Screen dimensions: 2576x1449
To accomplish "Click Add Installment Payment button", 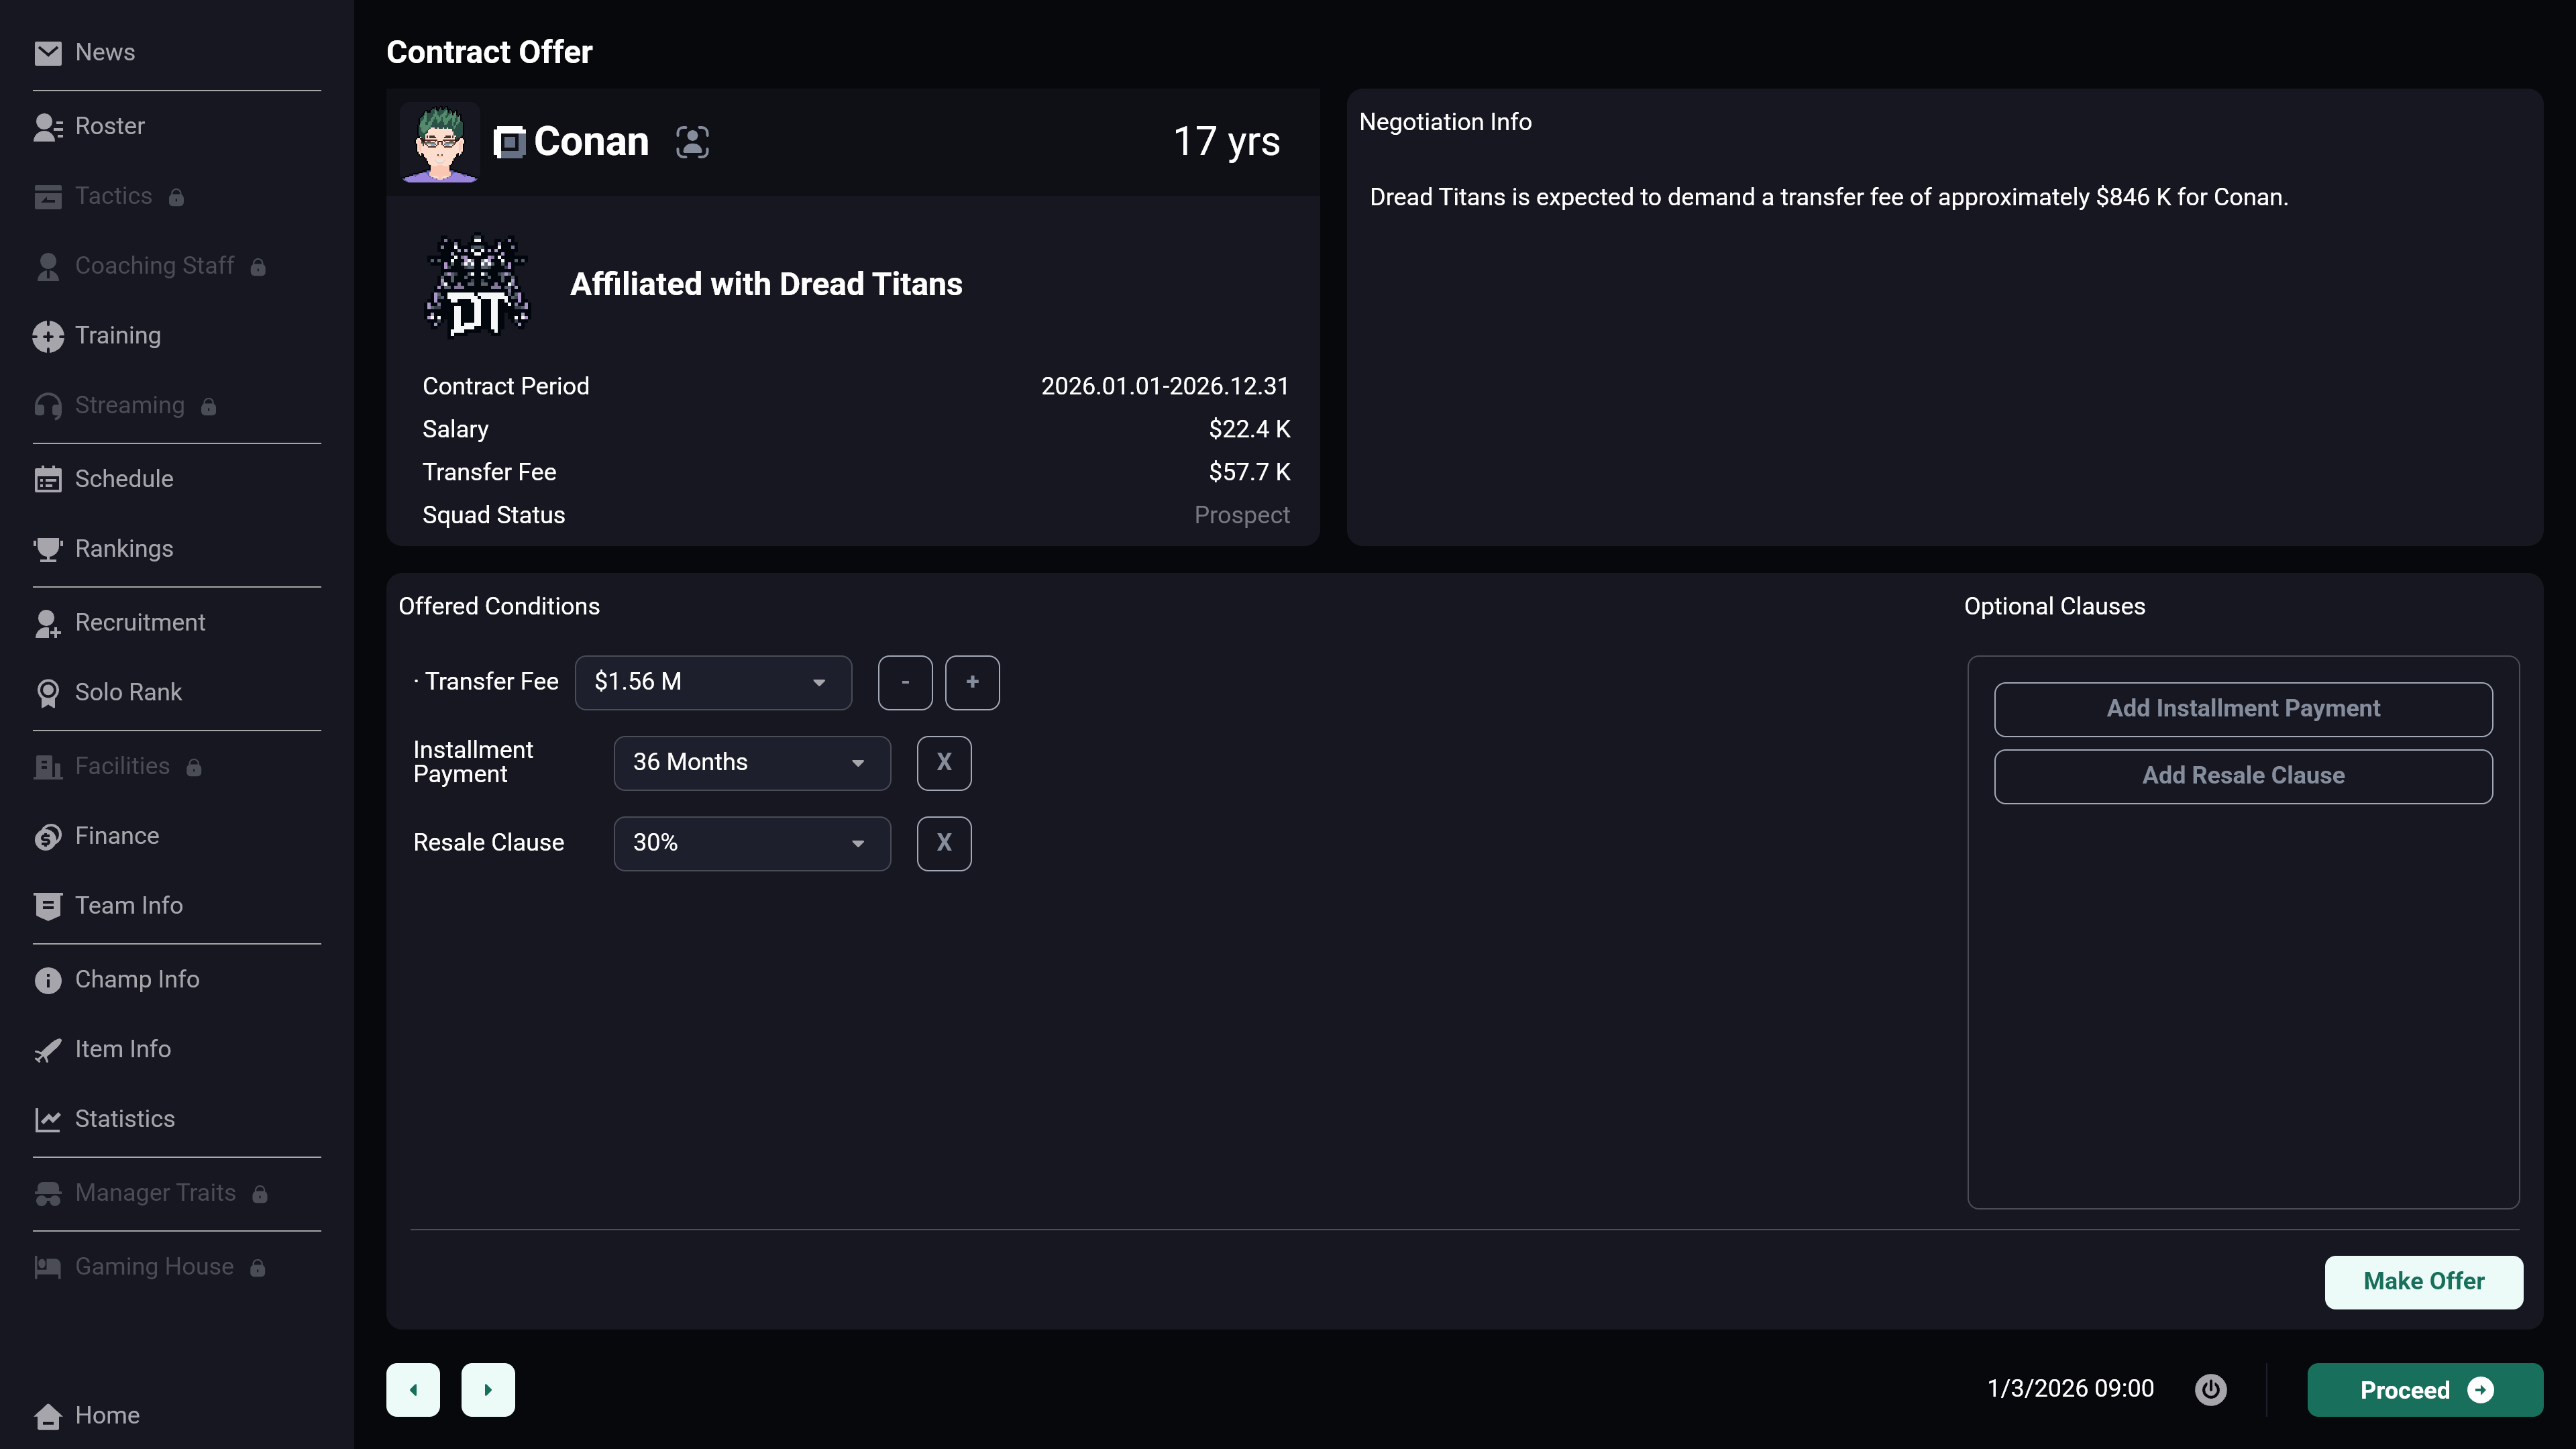I will tap(2243, 709).
